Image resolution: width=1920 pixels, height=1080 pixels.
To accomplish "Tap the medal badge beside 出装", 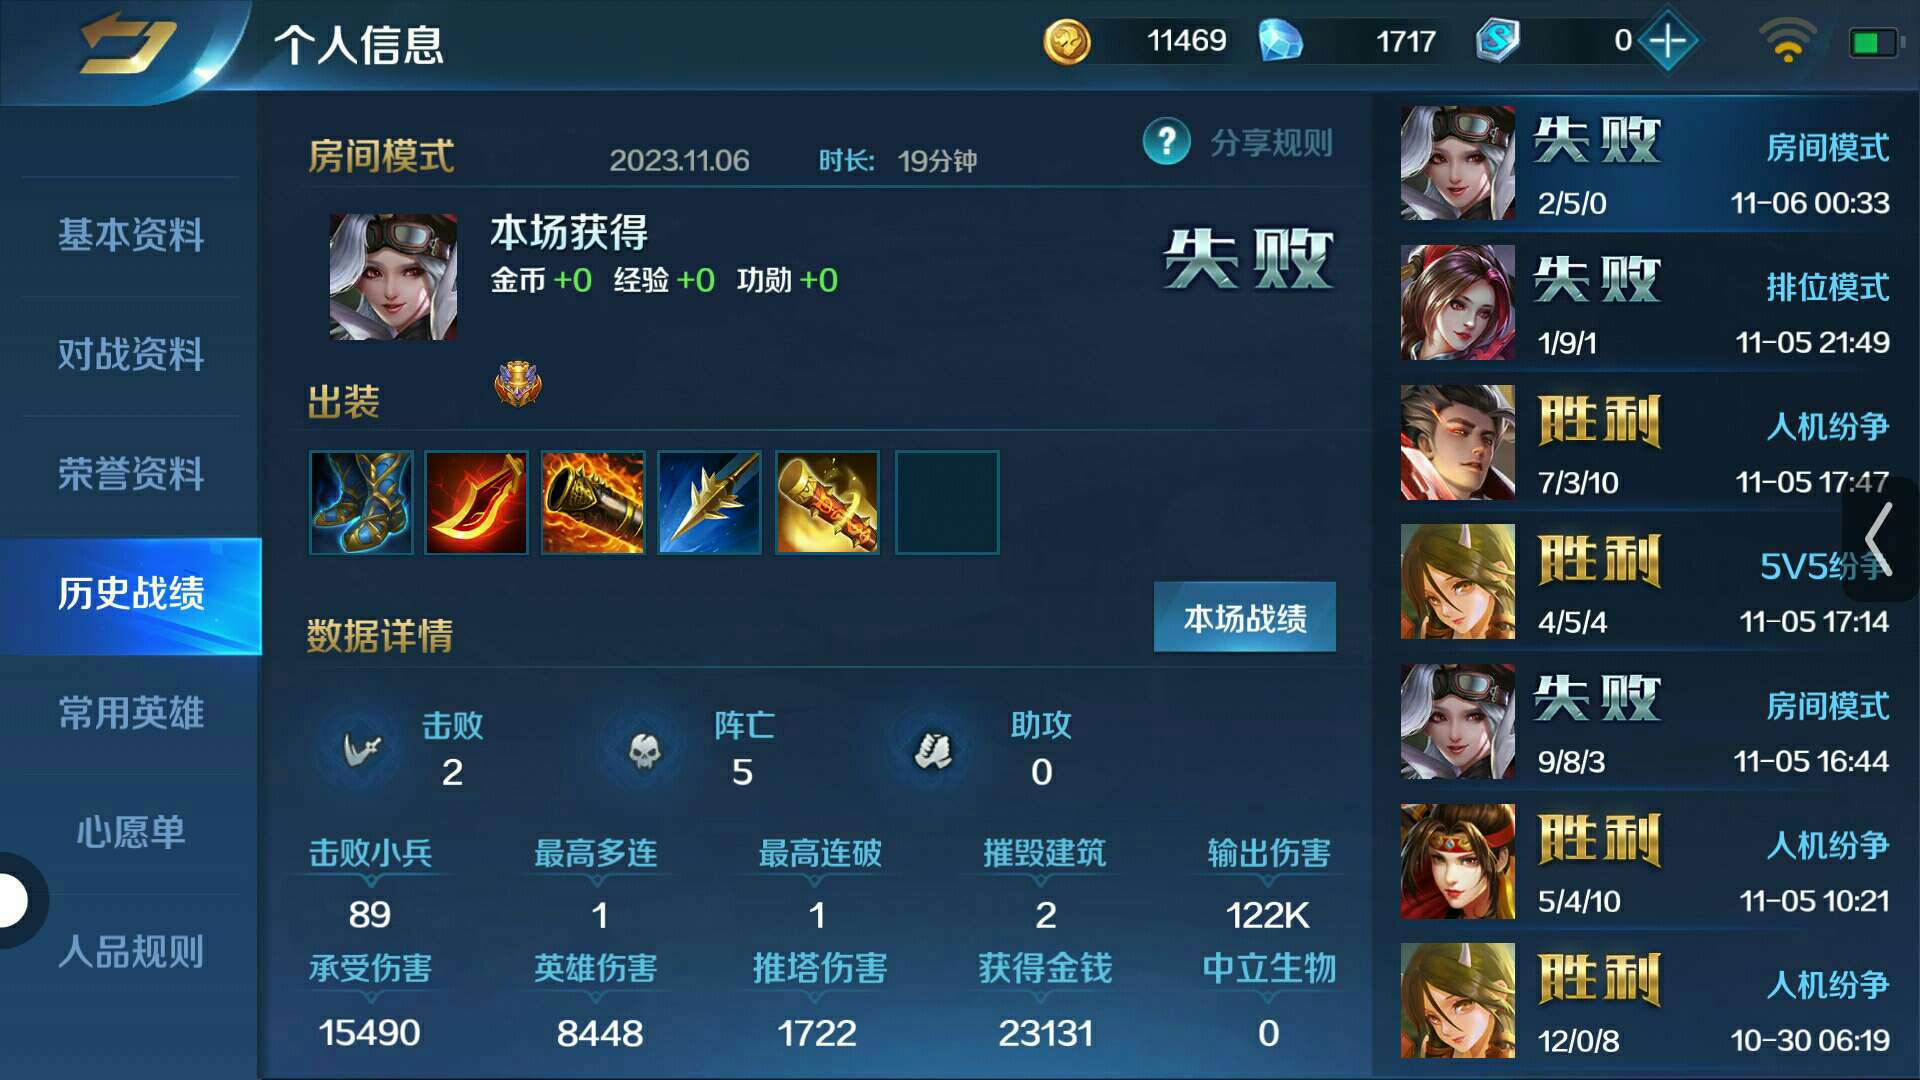I will point(518,383).
